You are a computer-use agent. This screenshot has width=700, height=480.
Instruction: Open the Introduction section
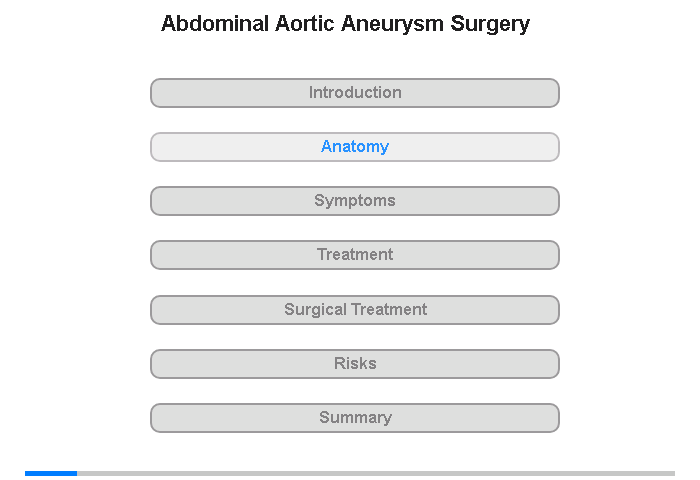[x=355, y=93]
